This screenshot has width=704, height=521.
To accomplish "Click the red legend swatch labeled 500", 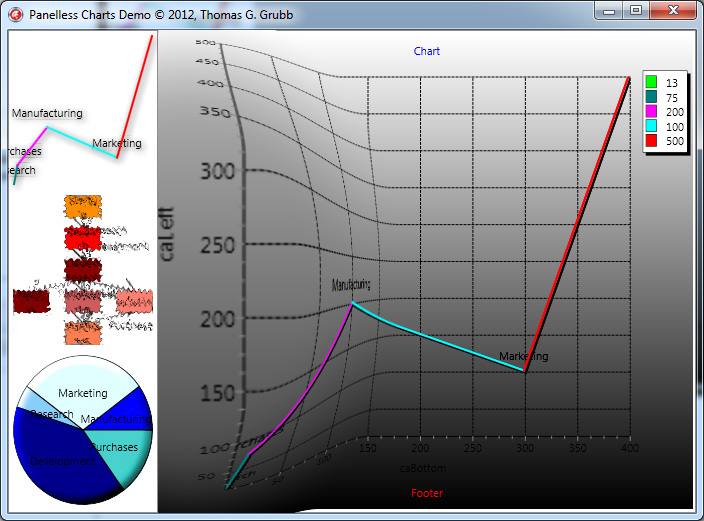I will pyautogui.click(x=651, y=142).
